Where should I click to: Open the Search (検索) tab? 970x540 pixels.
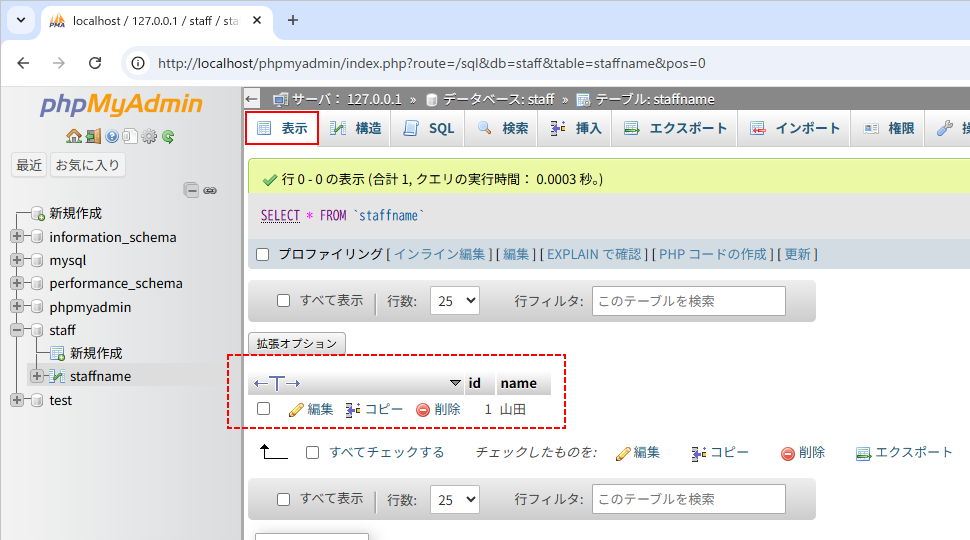(503, 128)
